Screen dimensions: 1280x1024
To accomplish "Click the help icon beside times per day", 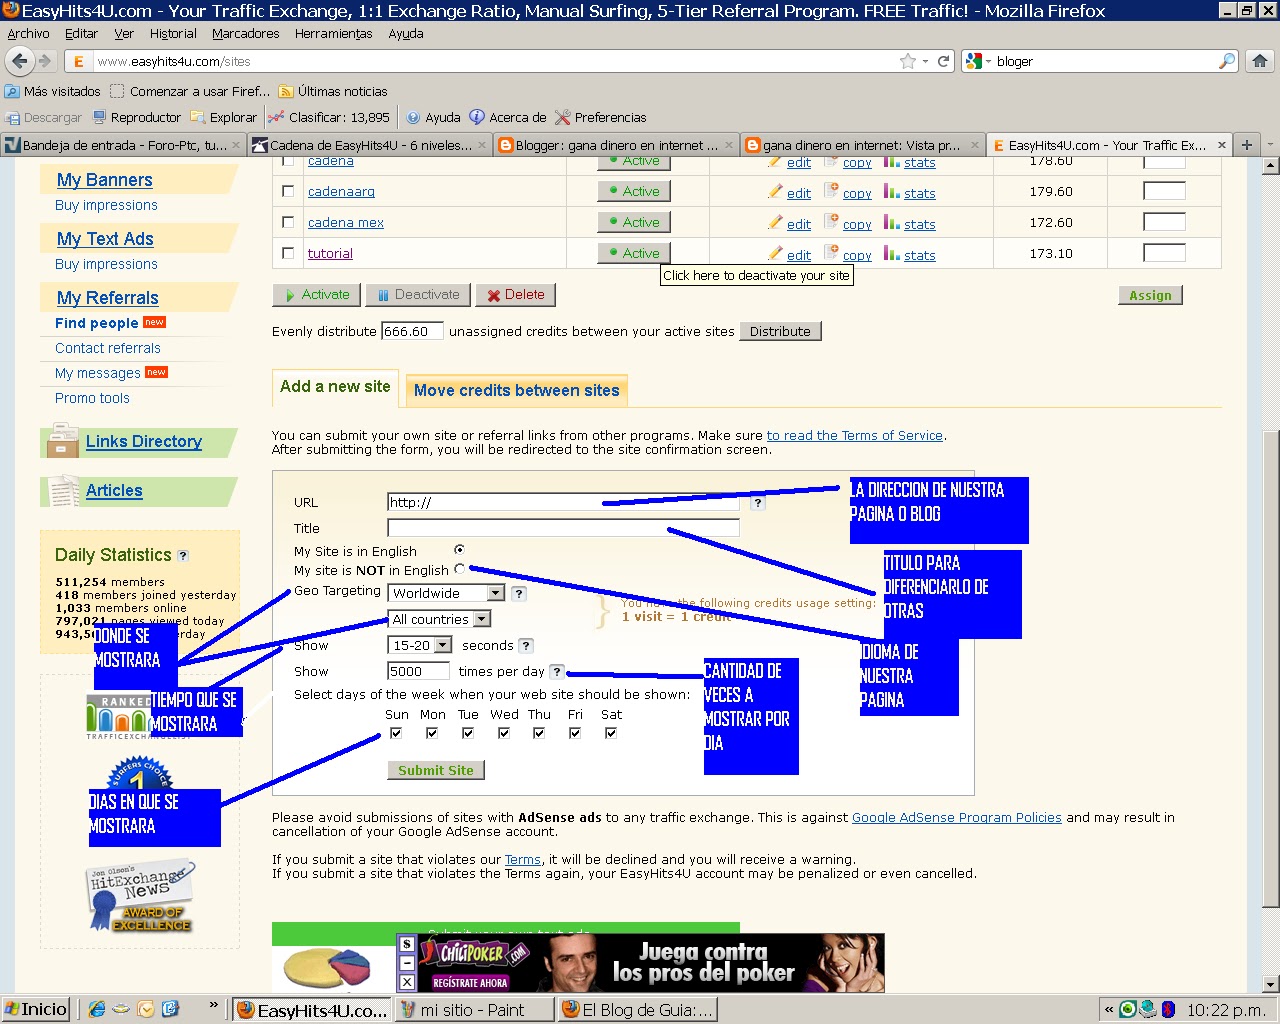I will pyautogui.click(x=557, y=672).
